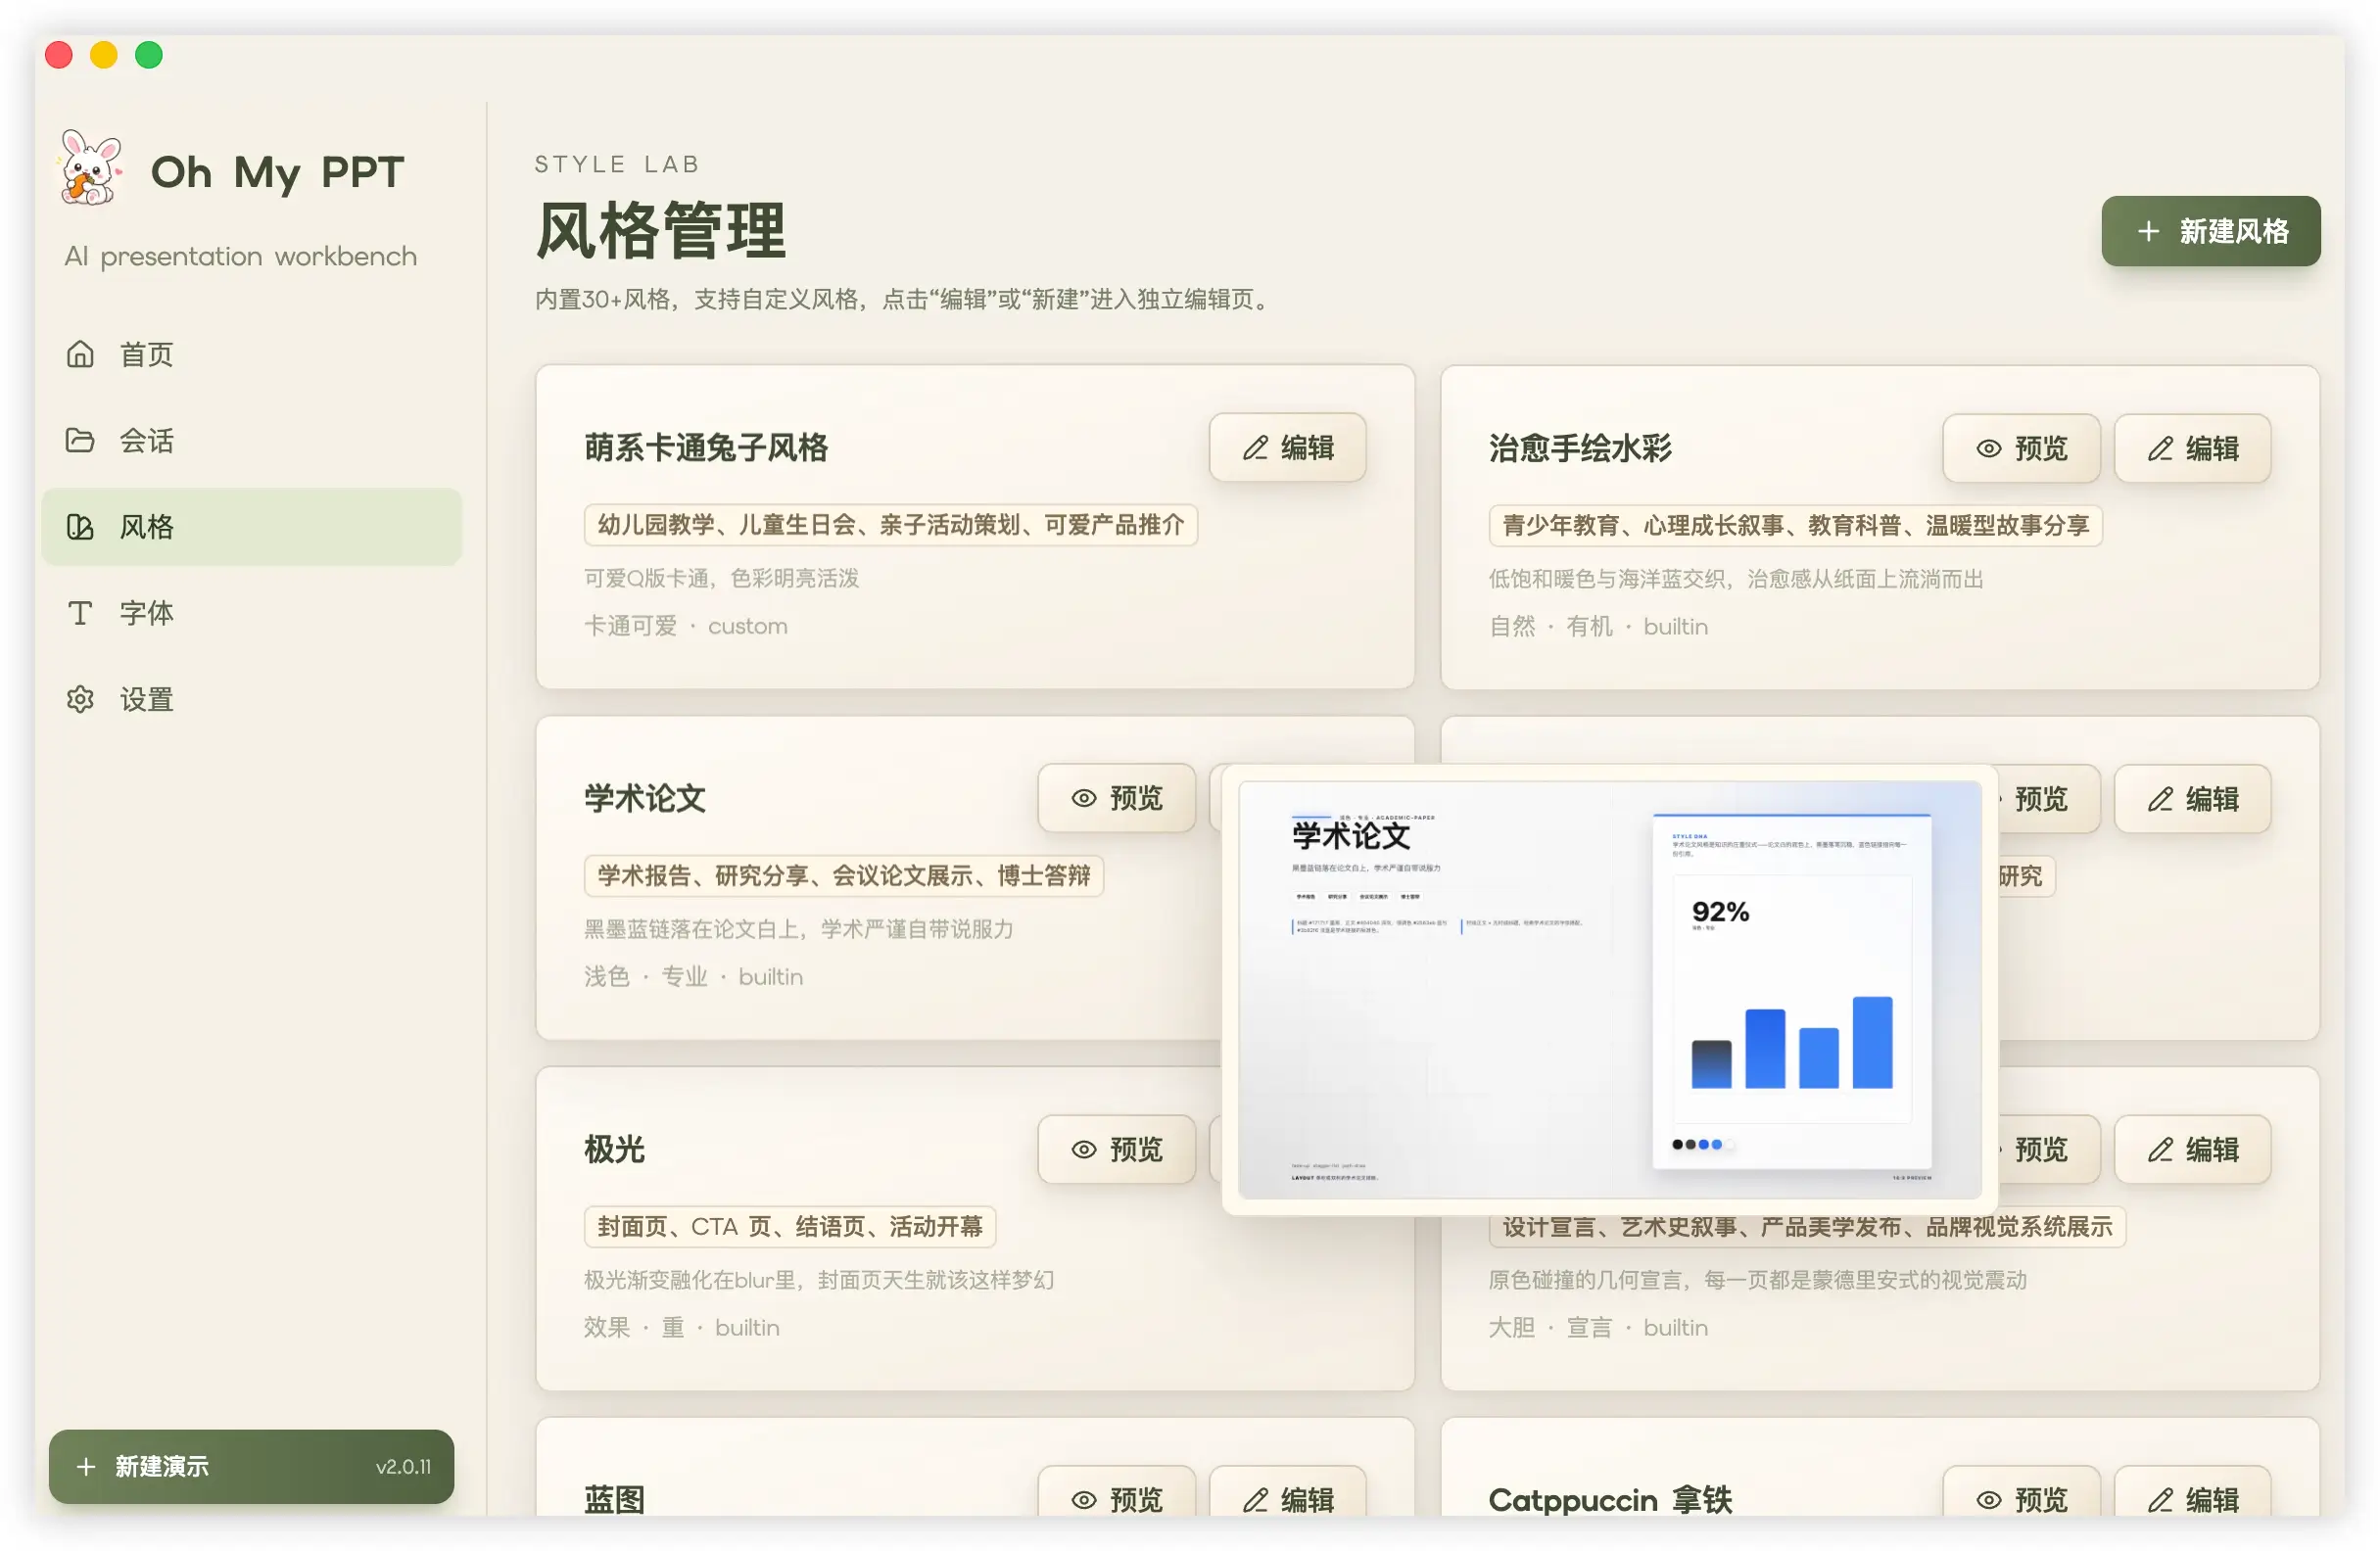Preview the 学术论文 style
Viewport: 2380px width, 1551px height.
point(1116,798)
